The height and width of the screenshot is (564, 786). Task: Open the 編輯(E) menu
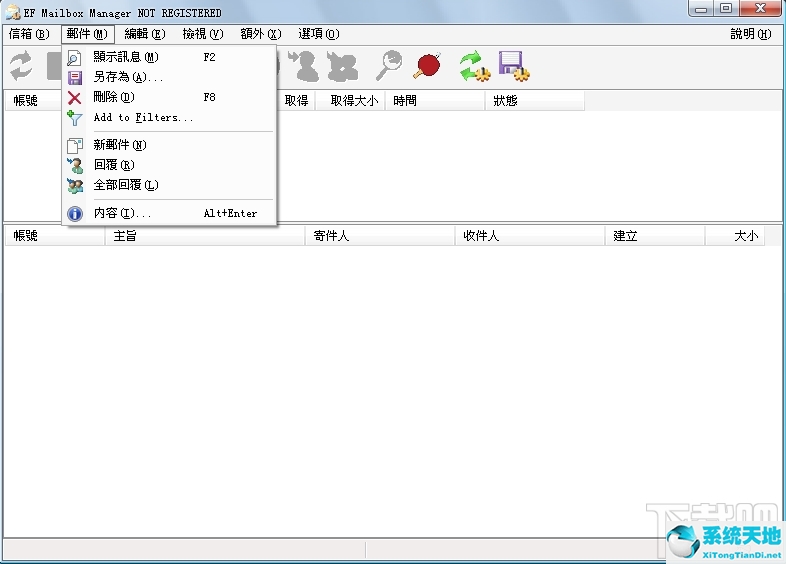click(145, 34)
